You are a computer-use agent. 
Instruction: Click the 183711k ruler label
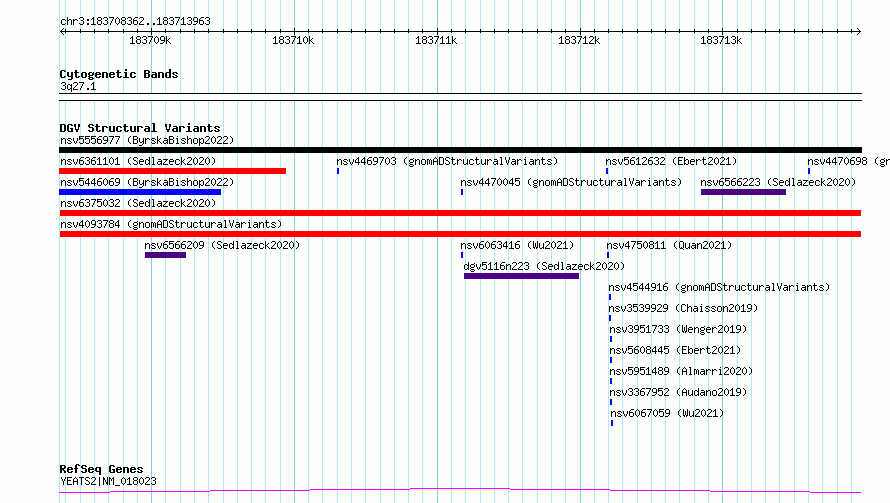[x=436, y=40]
